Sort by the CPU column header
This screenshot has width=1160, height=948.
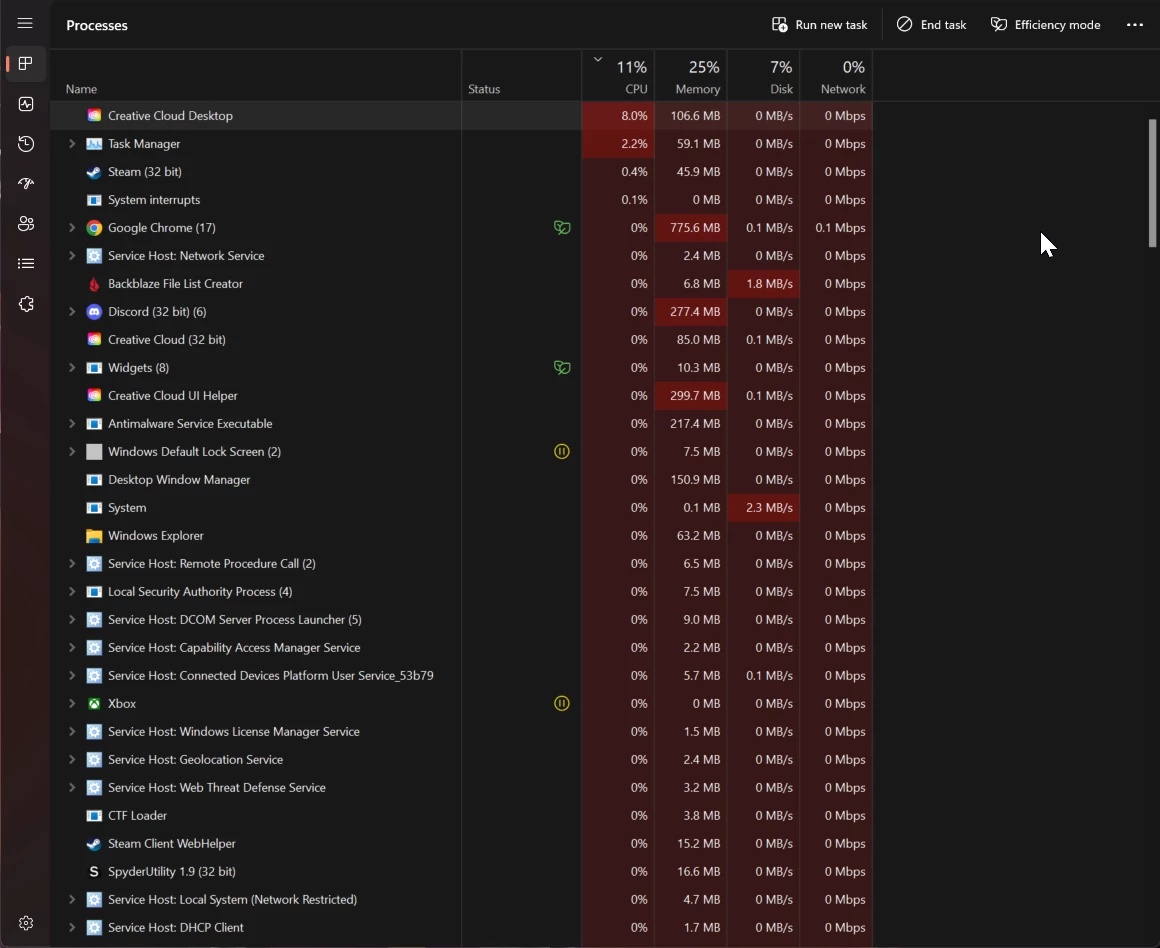tap(618, 75)
